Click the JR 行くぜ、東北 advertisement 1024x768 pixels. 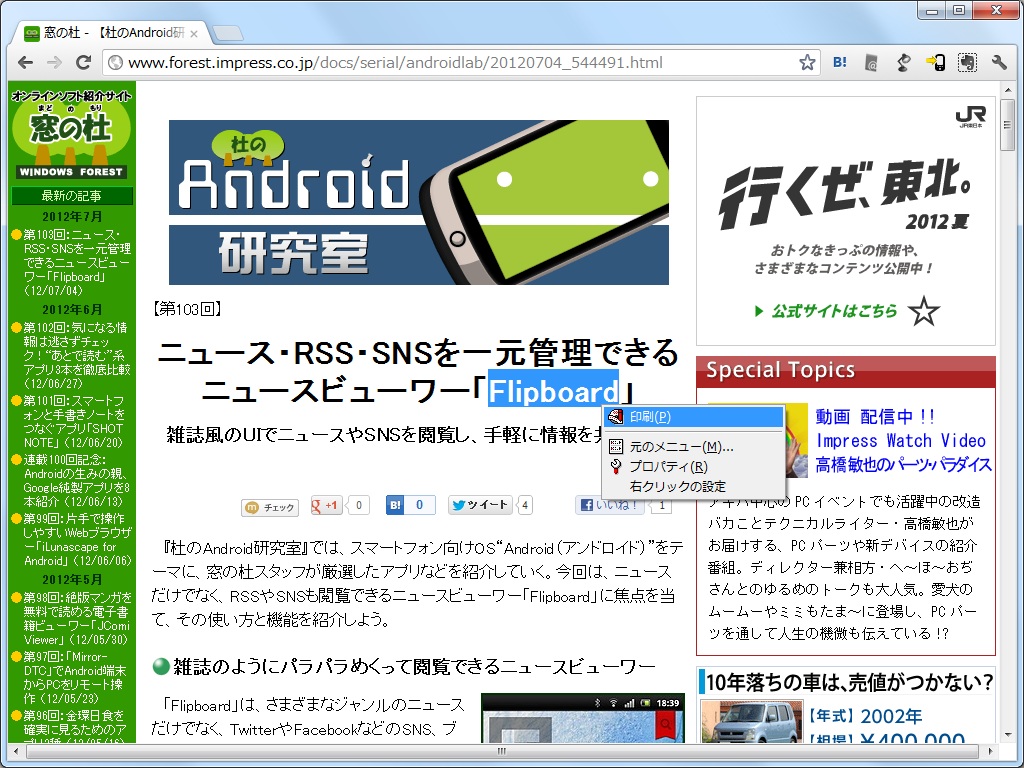(x=846, y=221)
